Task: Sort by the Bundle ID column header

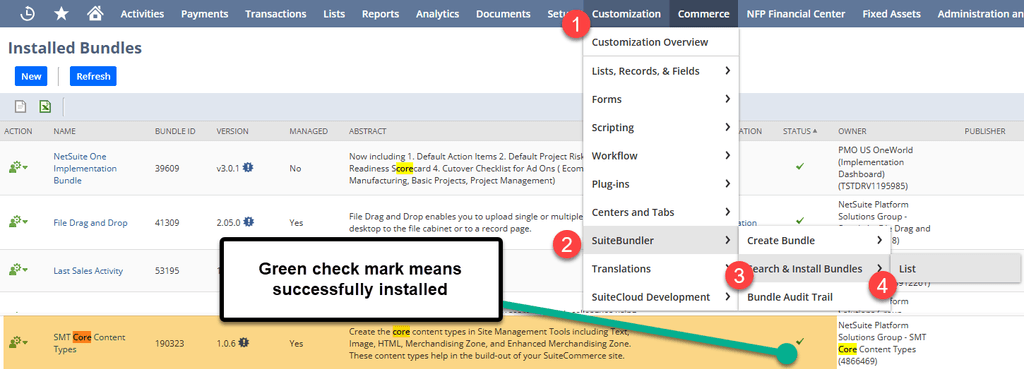Action: 175,131
